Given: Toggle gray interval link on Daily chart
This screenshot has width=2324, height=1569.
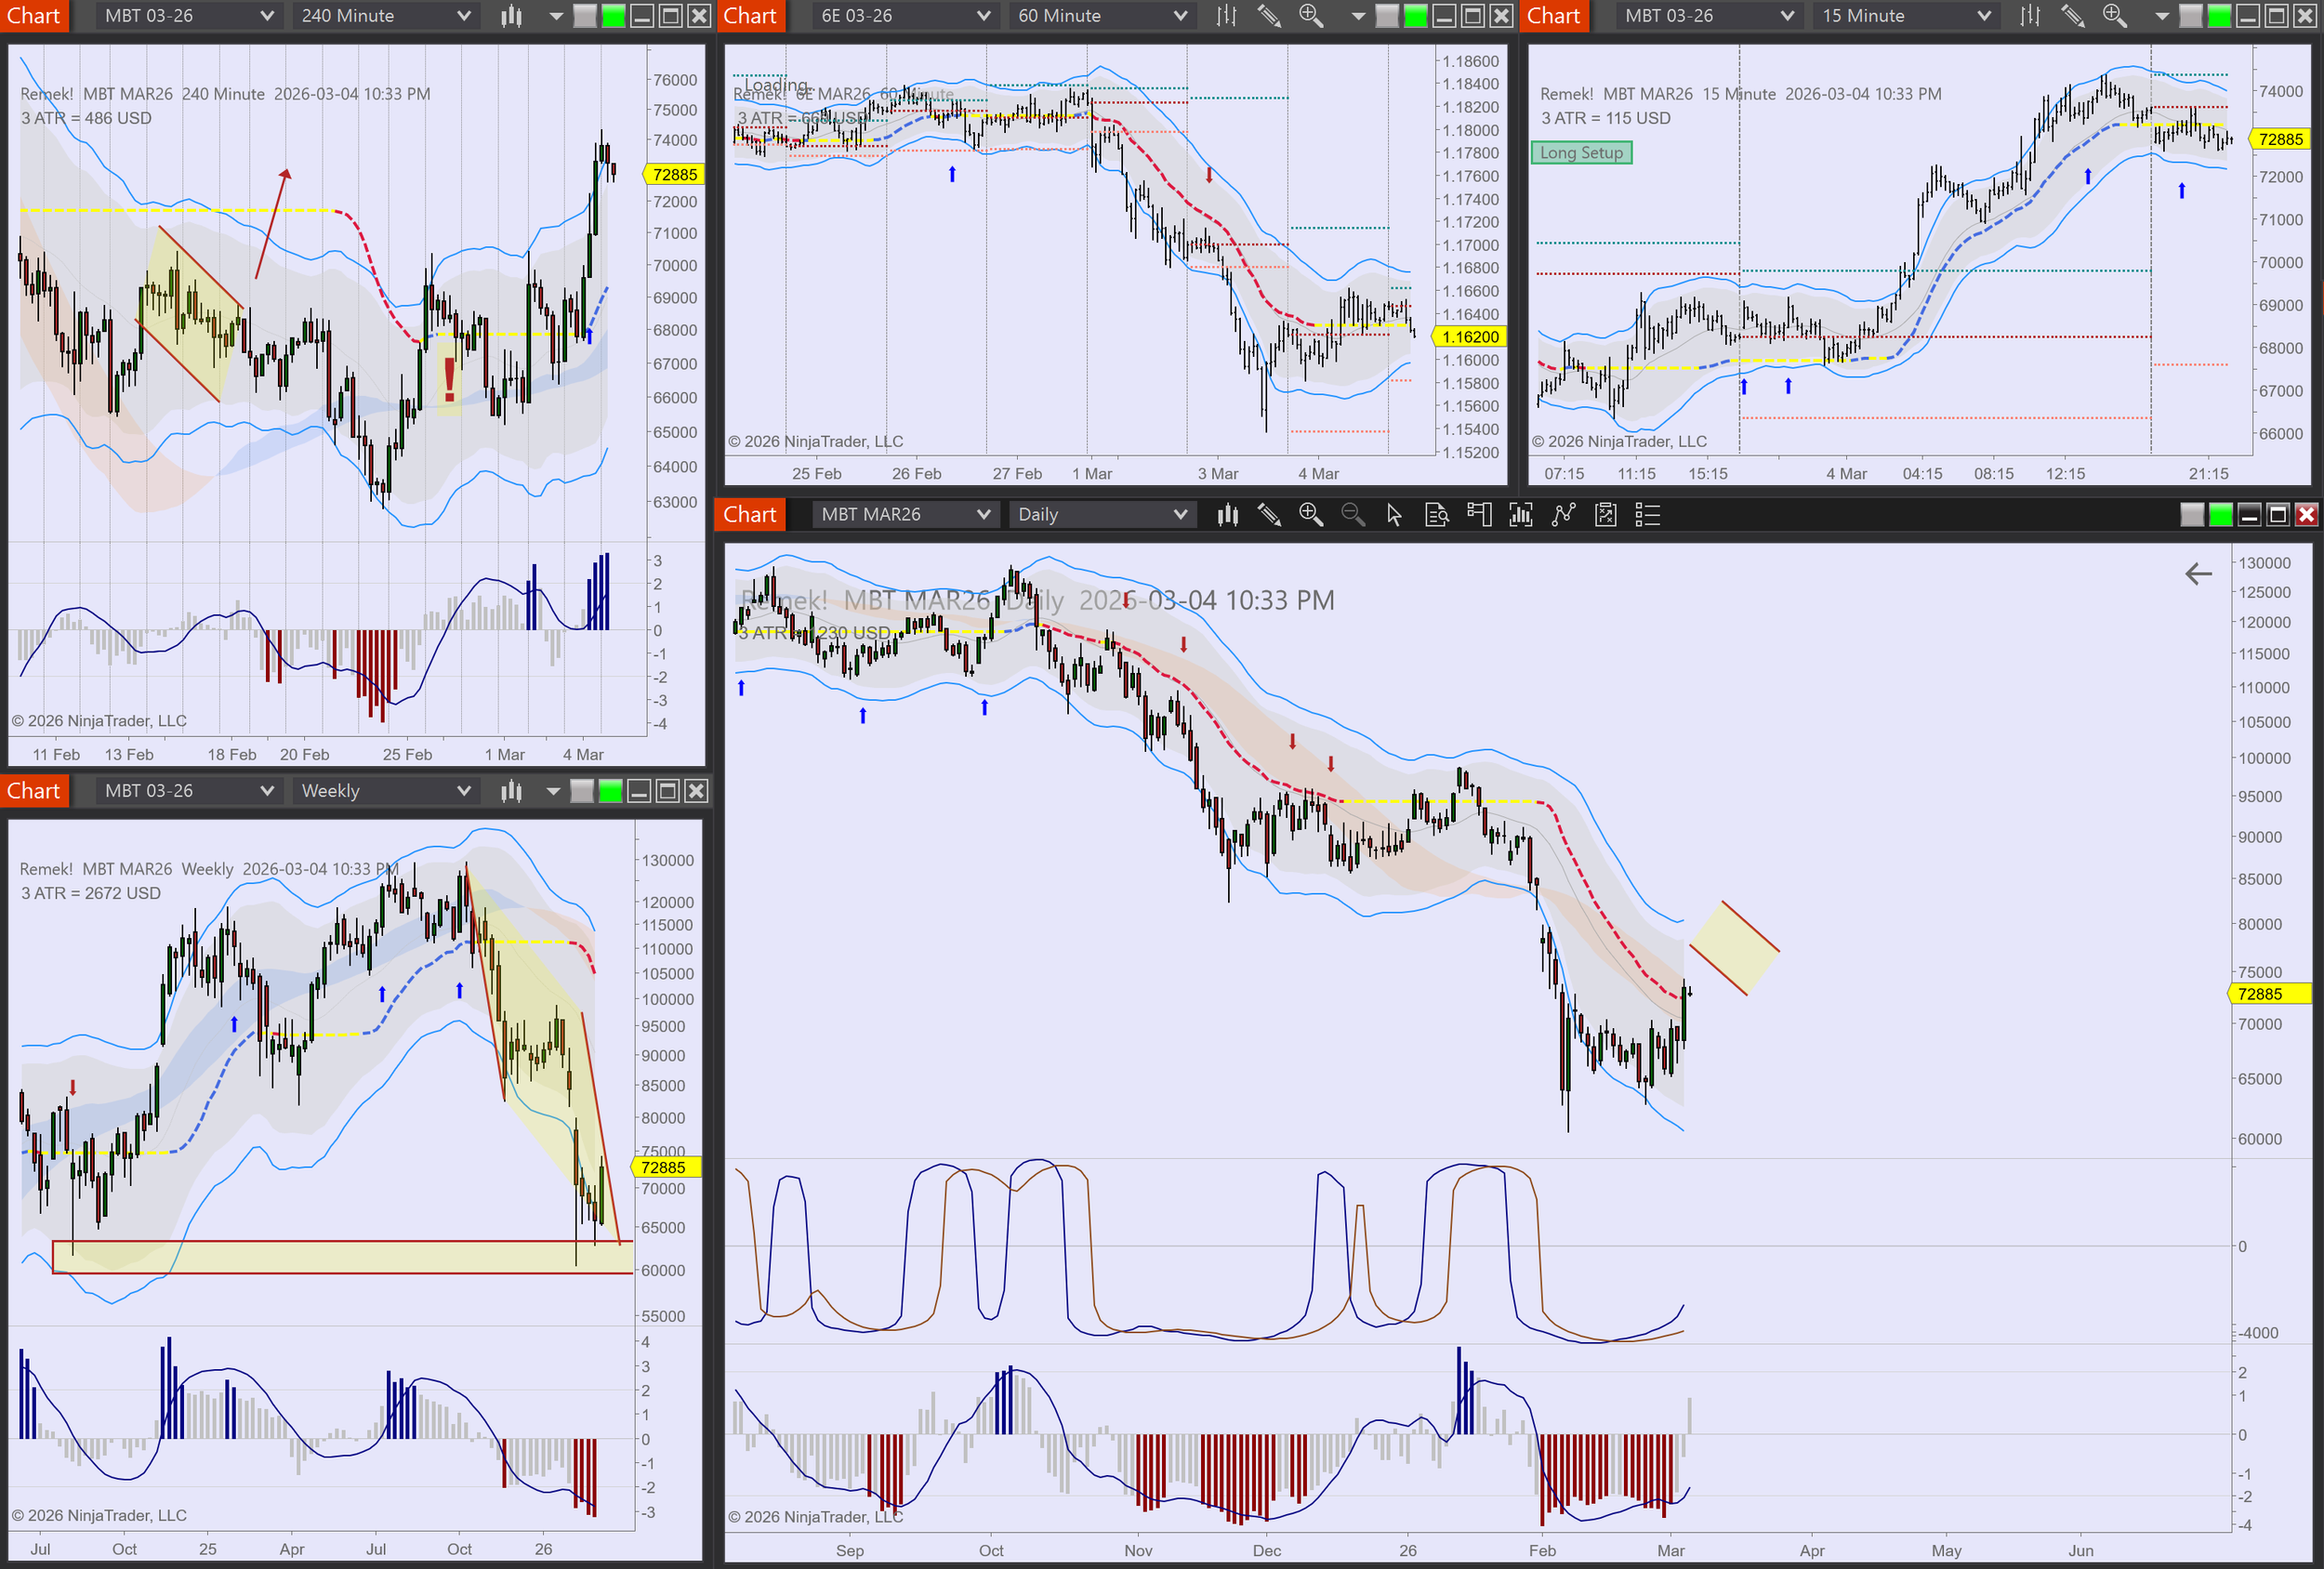Looking at the screenshot, I should coord(2192,515).
